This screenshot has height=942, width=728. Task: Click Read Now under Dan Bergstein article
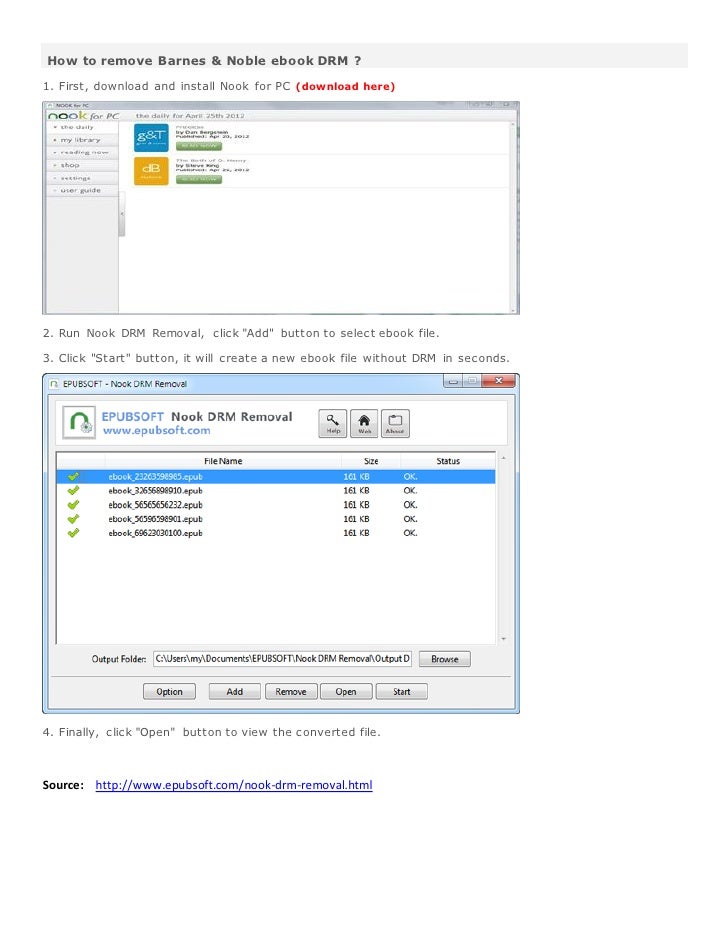coord(199,146)
